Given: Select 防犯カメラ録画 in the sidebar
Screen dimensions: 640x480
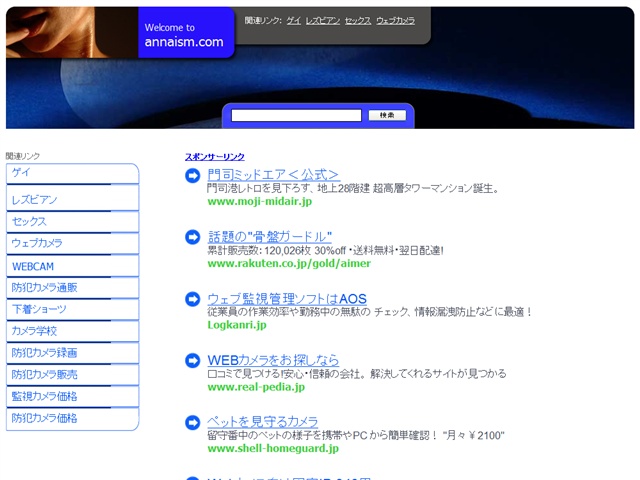Looking at the screenshot, I should (73, 353).
